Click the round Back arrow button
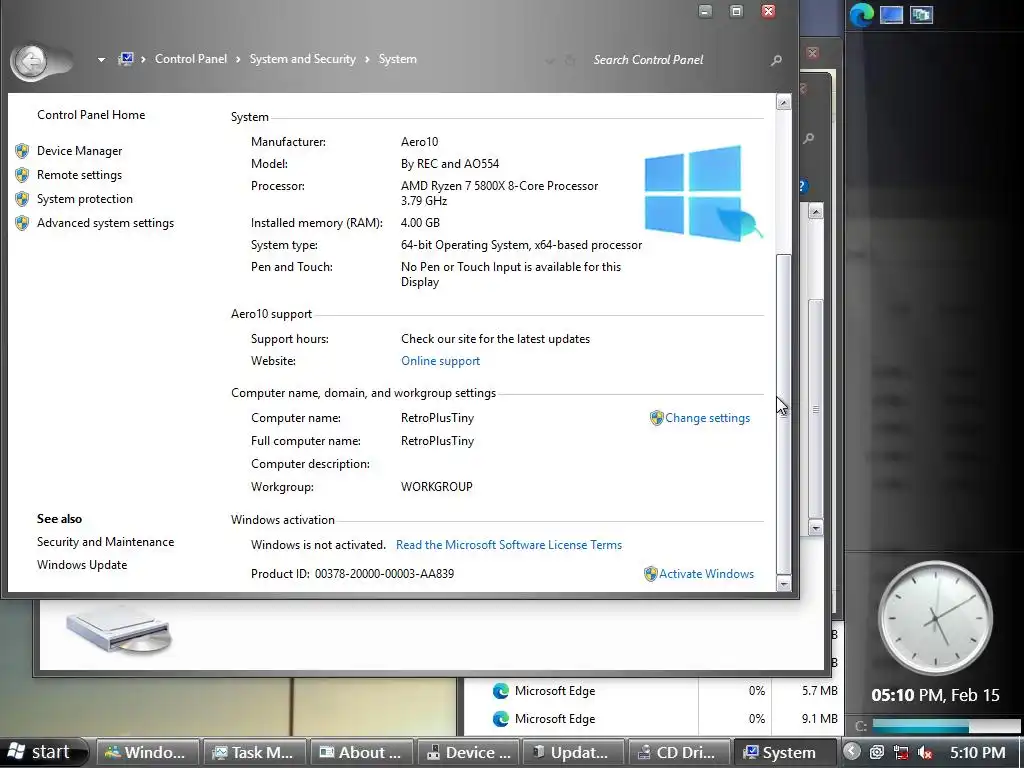The image size is (1024, 768). 30,61
